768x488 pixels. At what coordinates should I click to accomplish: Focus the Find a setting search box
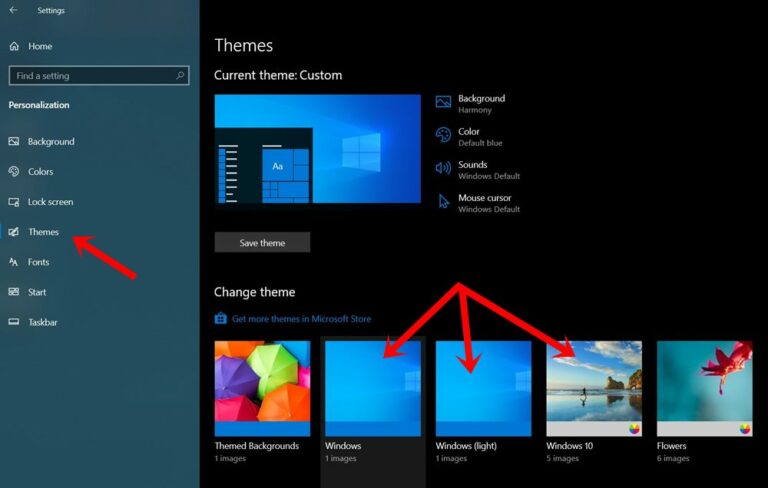99,75
